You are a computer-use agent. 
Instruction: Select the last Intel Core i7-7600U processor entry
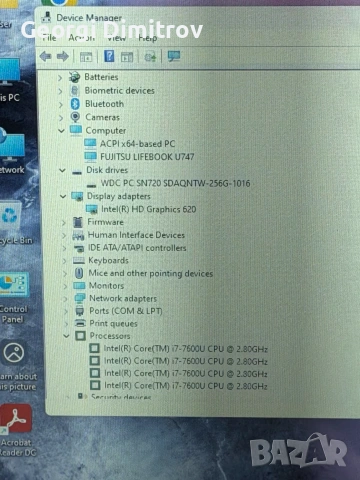pos(186,386)
